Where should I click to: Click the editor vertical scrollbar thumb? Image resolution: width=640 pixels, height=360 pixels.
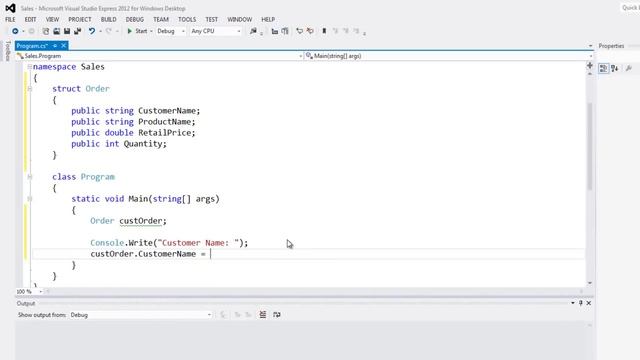[x=590, y=146]
